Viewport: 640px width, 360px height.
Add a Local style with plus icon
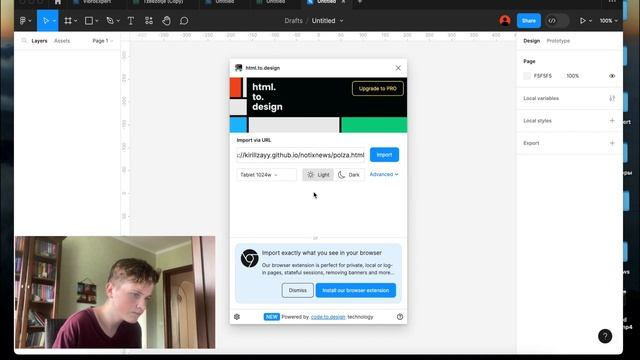click(612, 121)
